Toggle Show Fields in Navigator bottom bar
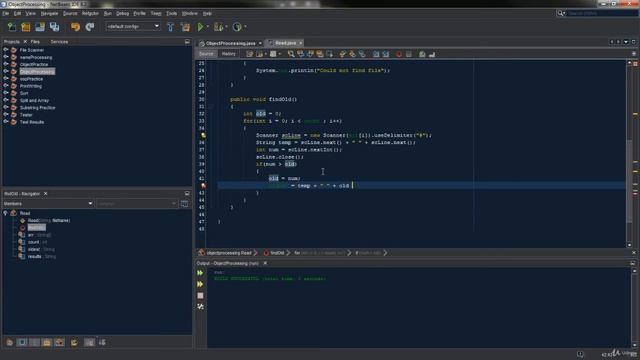The height and width of the screenshot is (360, 640). (x=22, y=342)
